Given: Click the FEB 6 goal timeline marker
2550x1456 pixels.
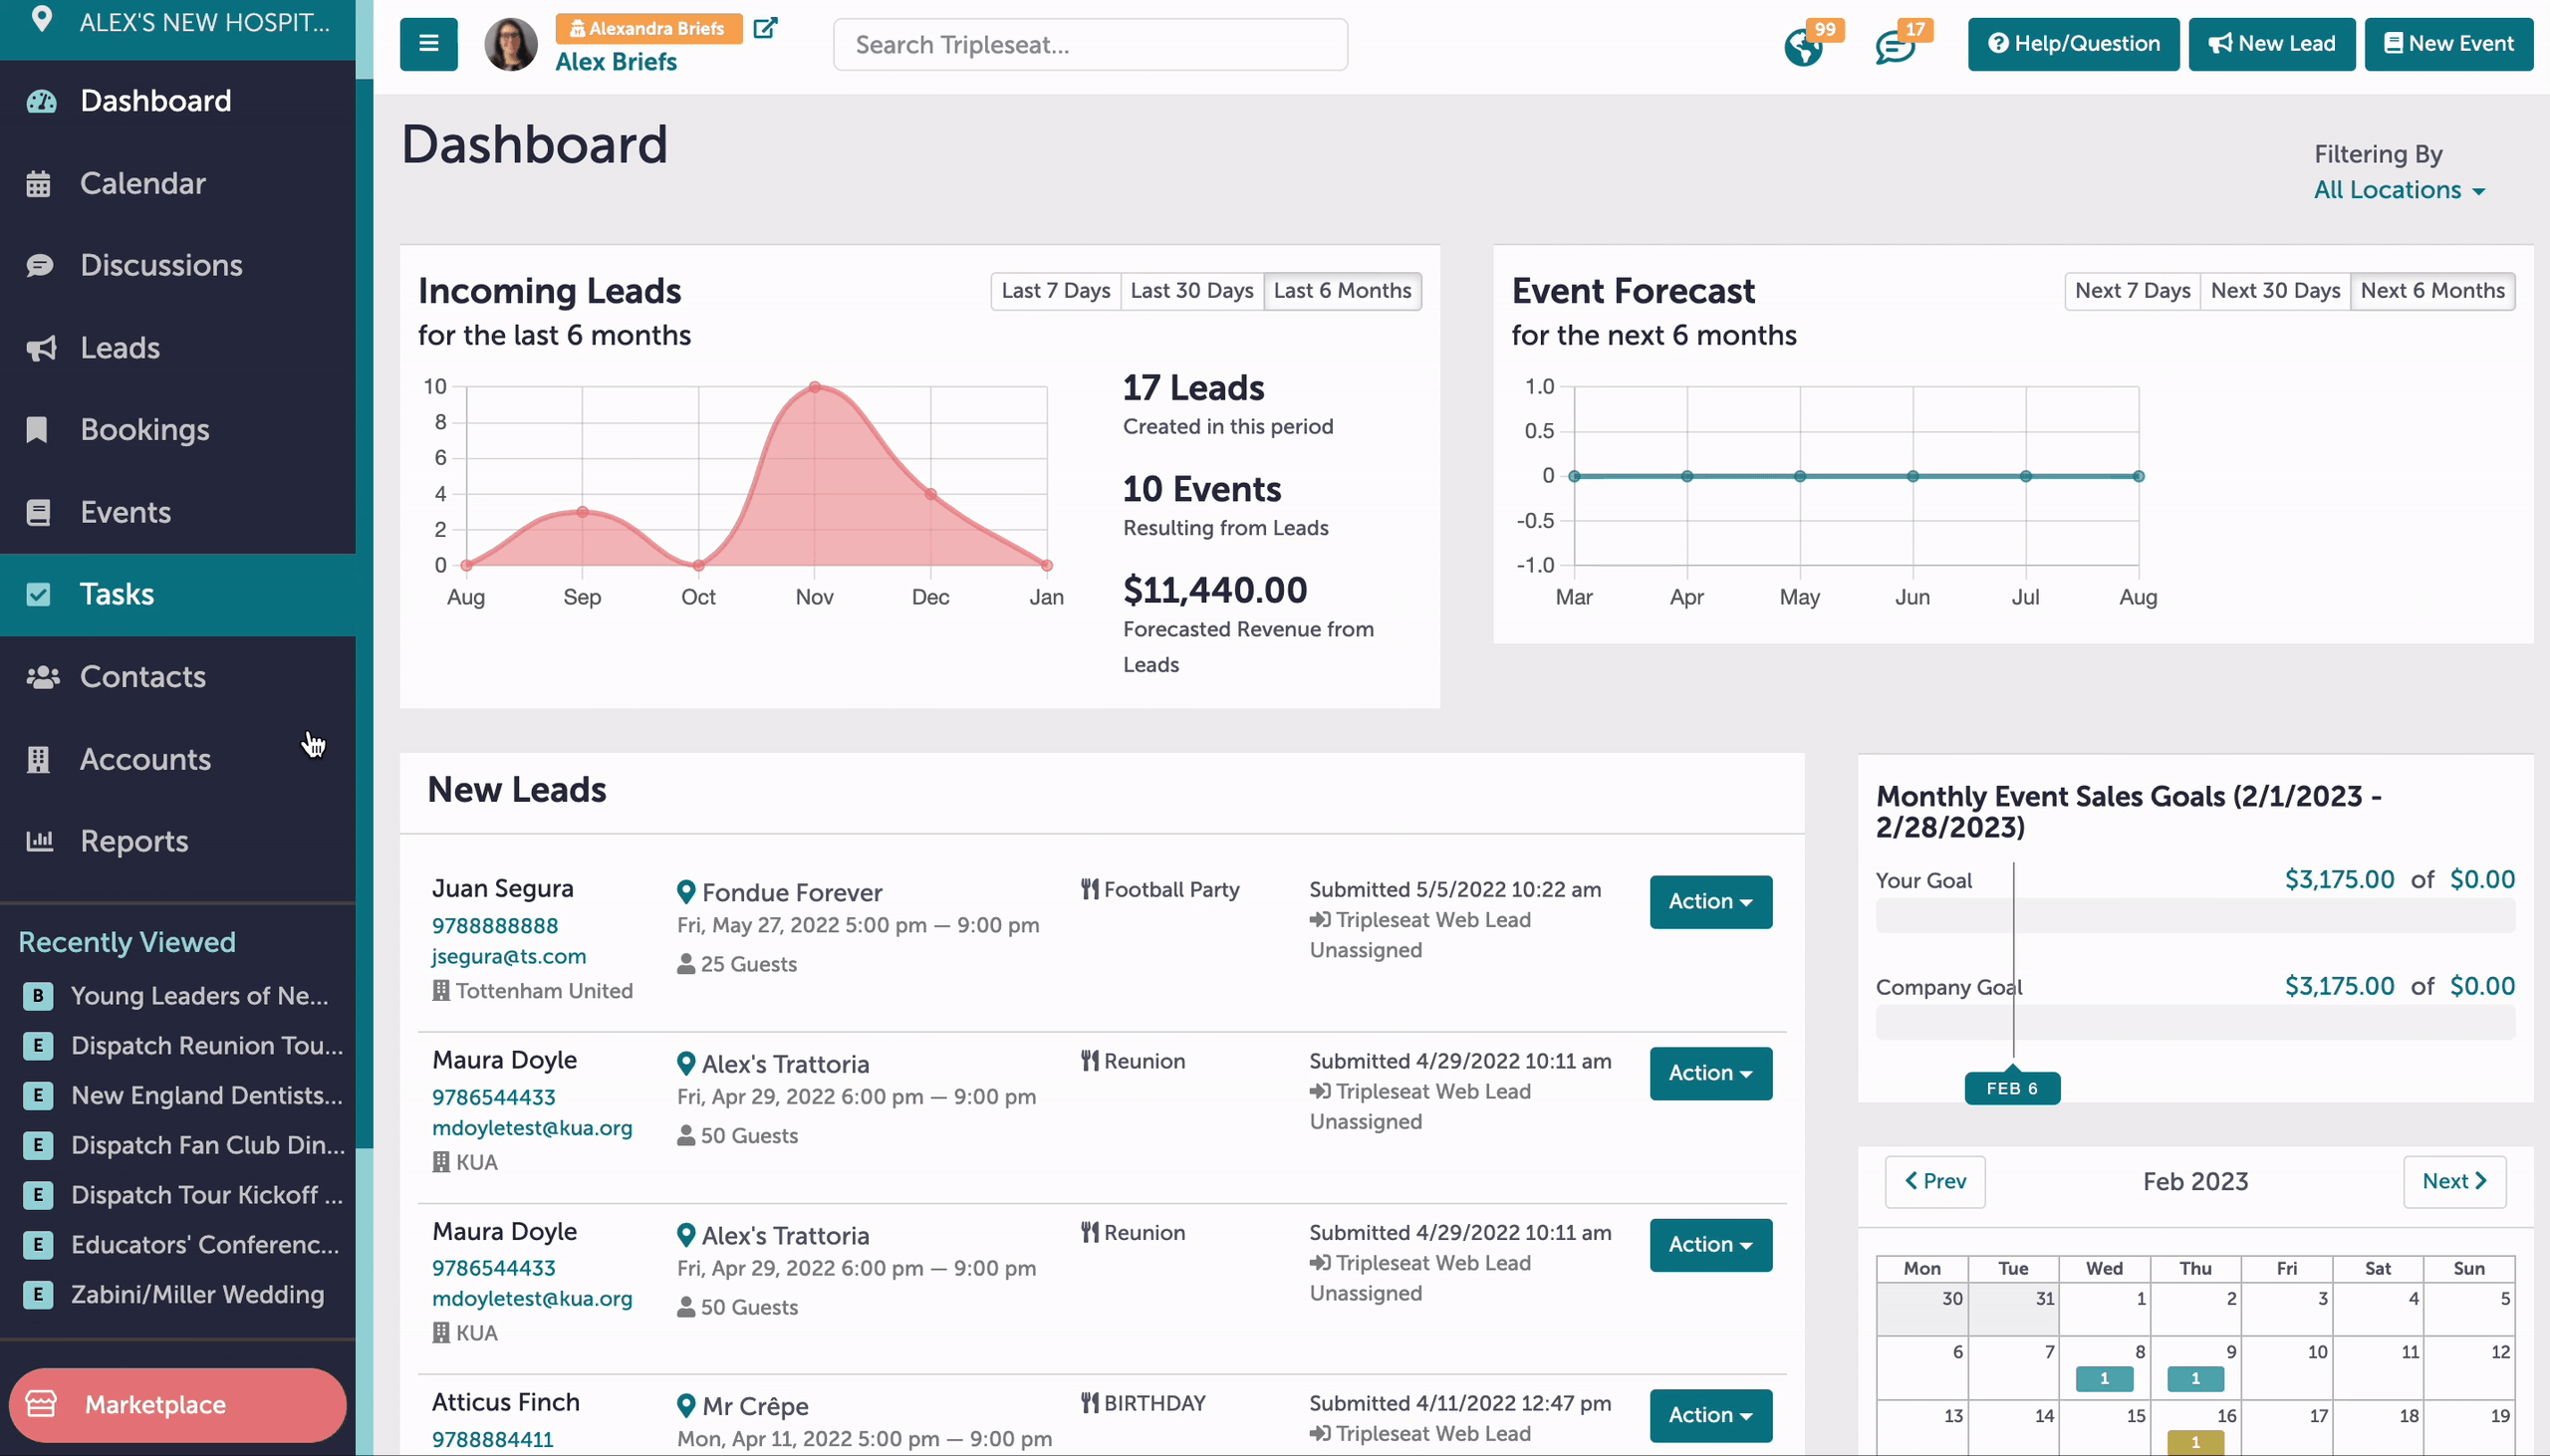Looking at the screenshot, I should click(2012, 1088).
